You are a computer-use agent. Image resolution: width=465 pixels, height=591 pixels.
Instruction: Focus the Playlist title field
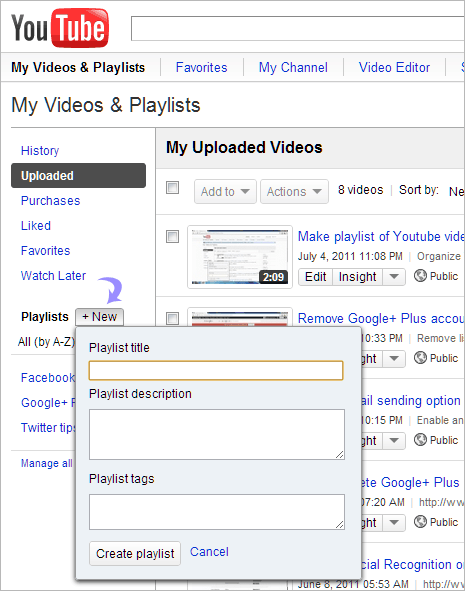coord(216,371)
